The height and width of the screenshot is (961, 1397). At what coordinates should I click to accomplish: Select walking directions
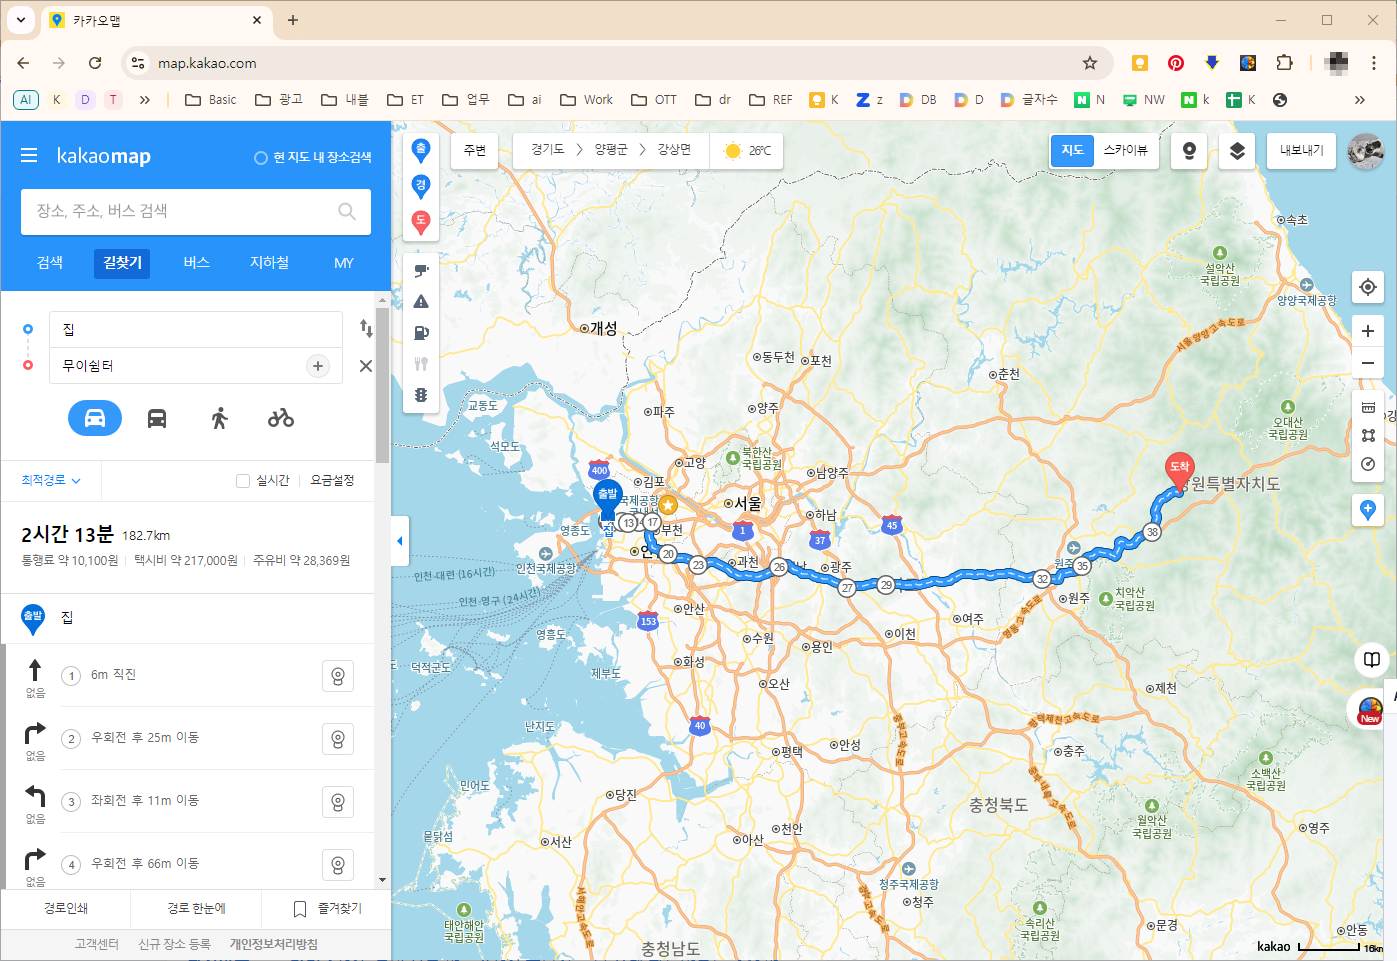(x=220, y=418)
